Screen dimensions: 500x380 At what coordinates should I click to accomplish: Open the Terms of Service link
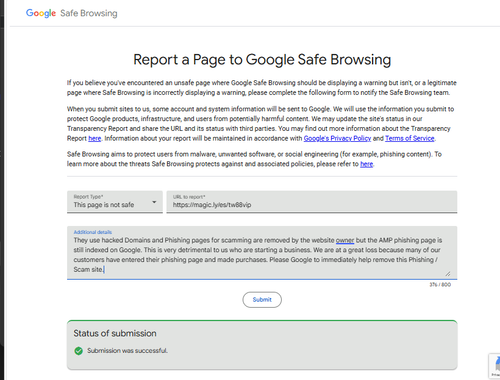pos(410,138)
